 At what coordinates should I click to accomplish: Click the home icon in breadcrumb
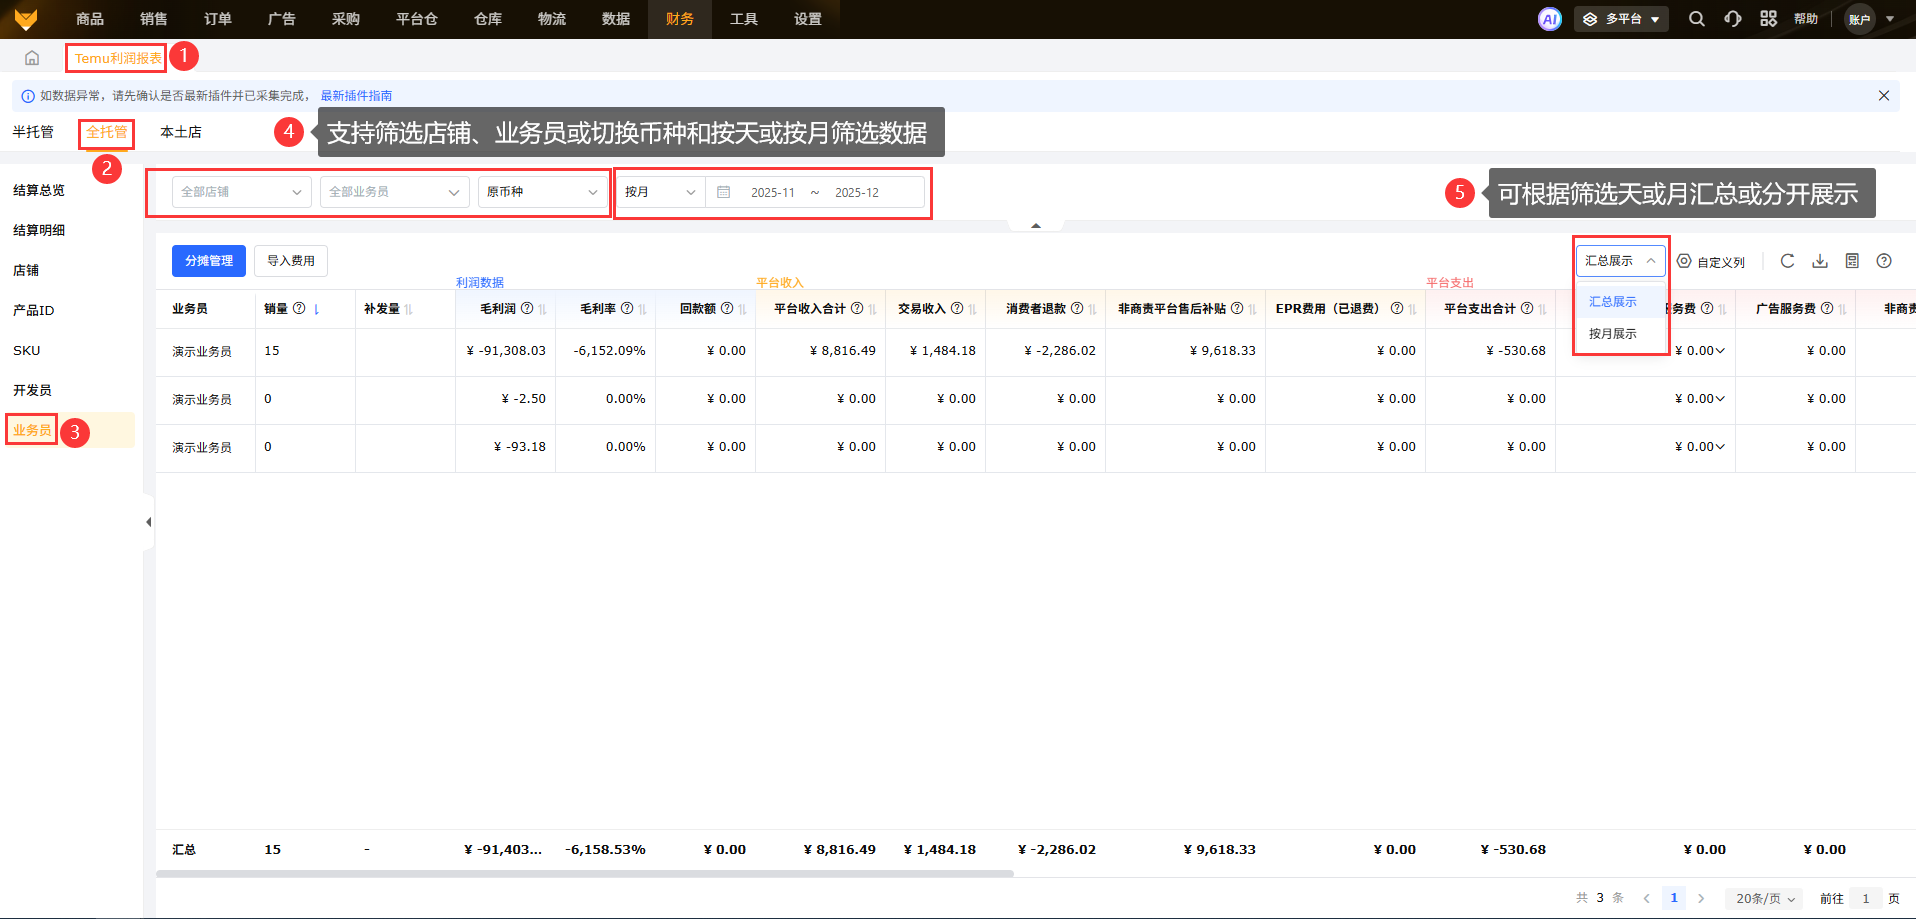pyautogui.click(x=32, y=58)
